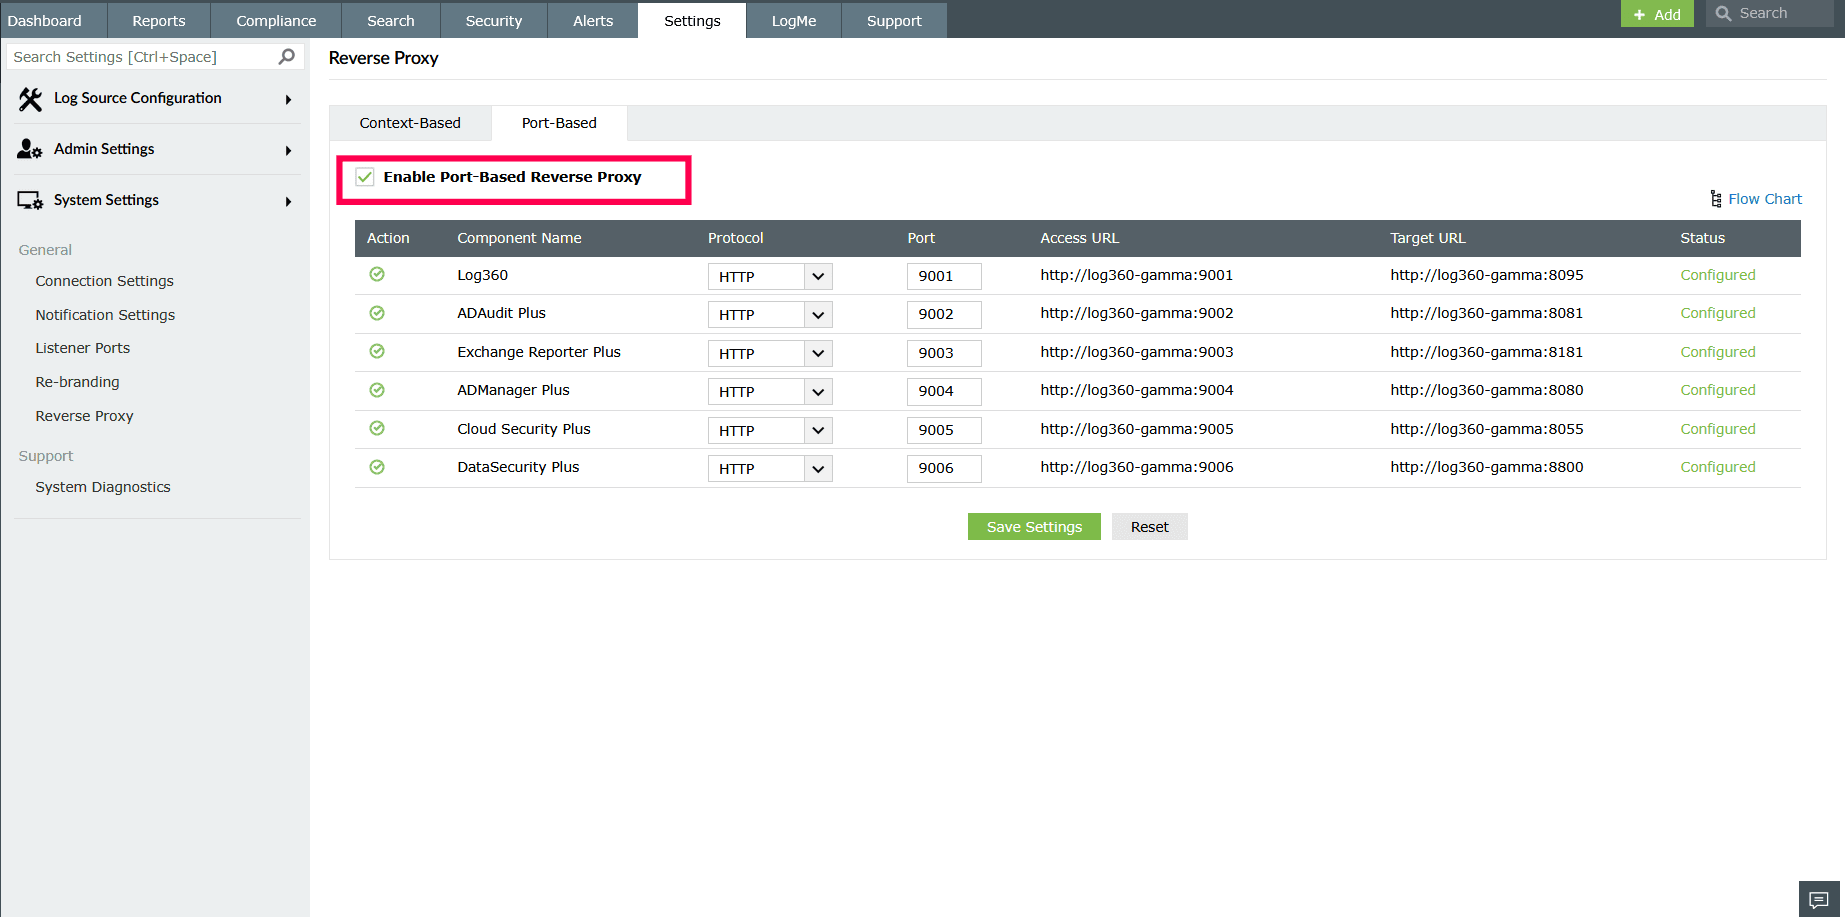Click the action icon for Exchange Reporter Plus
This screenshot has width=1845, height=917.
(377, 352)
